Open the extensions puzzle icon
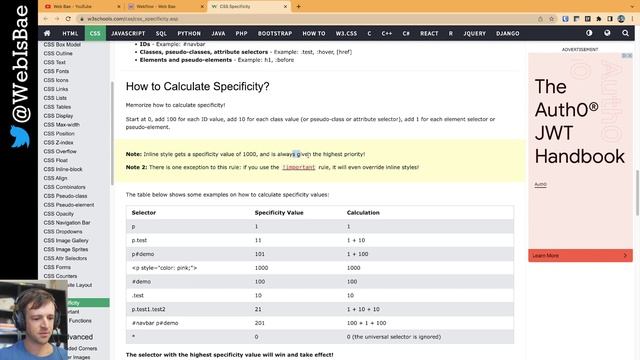The image size is (640, 360). 599,19
